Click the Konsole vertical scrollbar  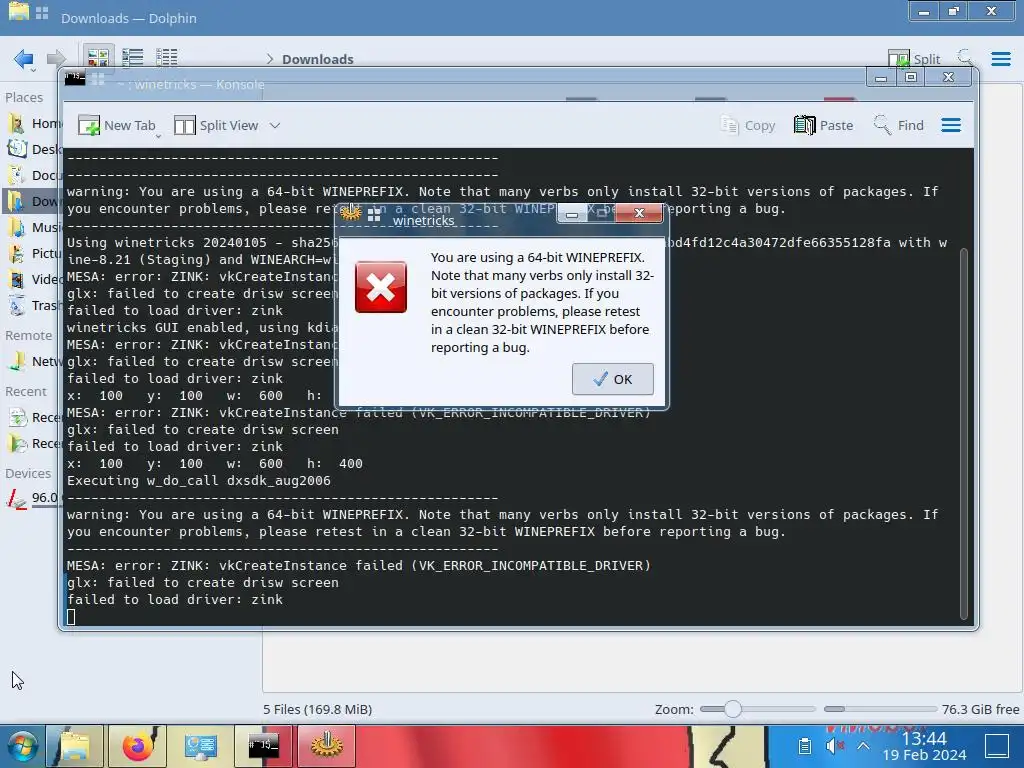click(963, 434)
